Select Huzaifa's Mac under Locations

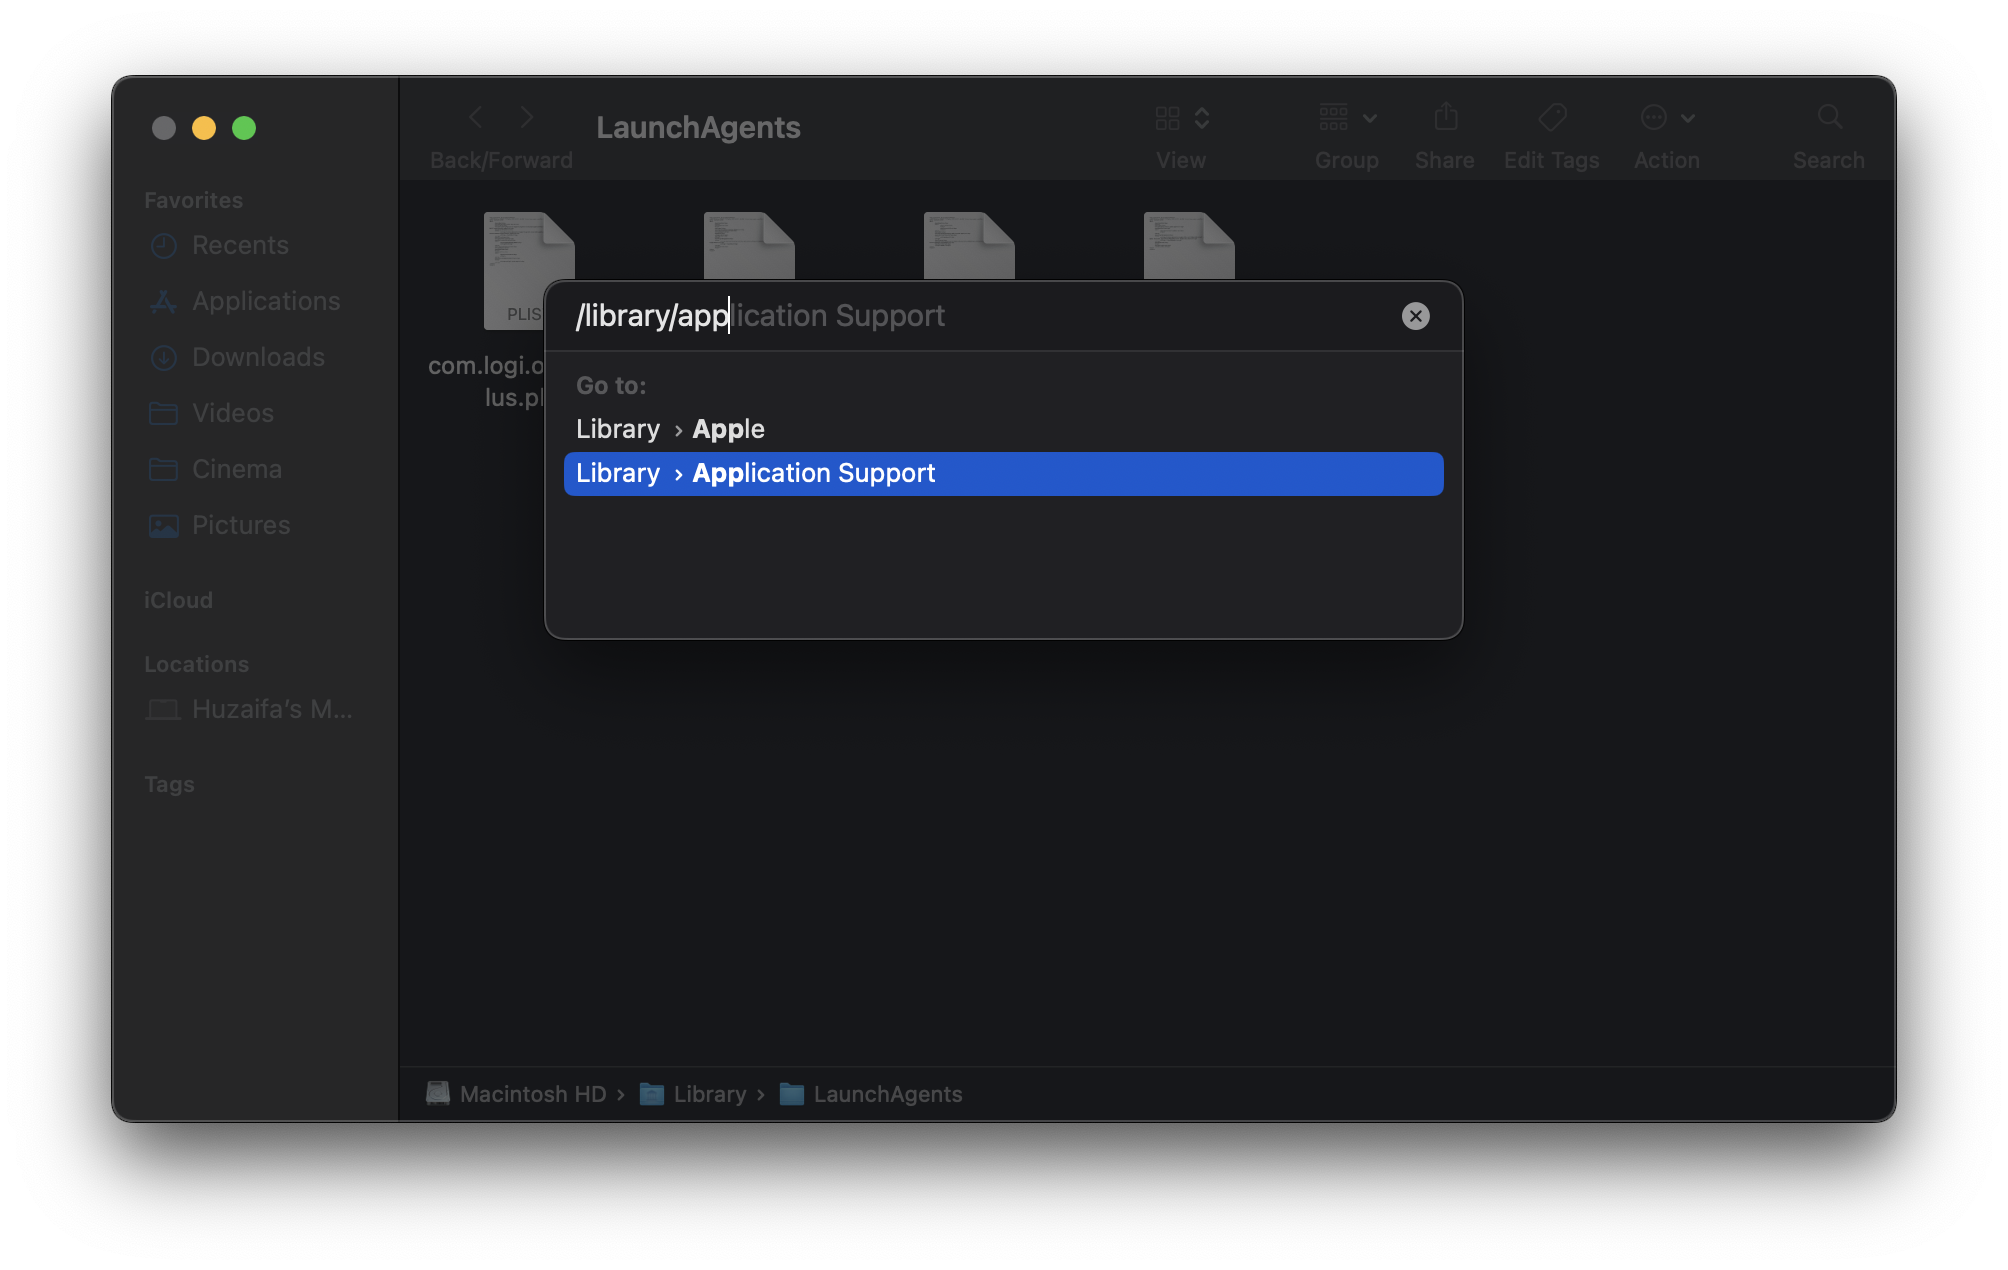(270, 709)
